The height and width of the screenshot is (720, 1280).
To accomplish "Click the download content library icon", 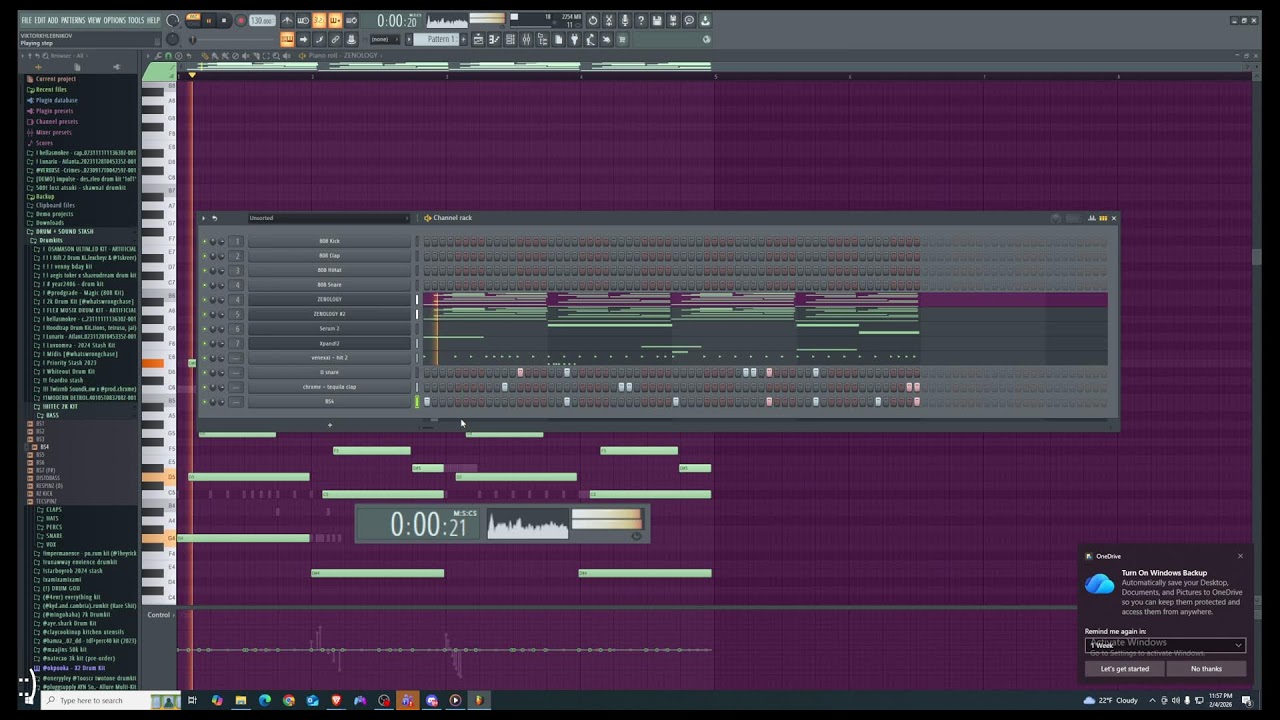I will (705, 20).
